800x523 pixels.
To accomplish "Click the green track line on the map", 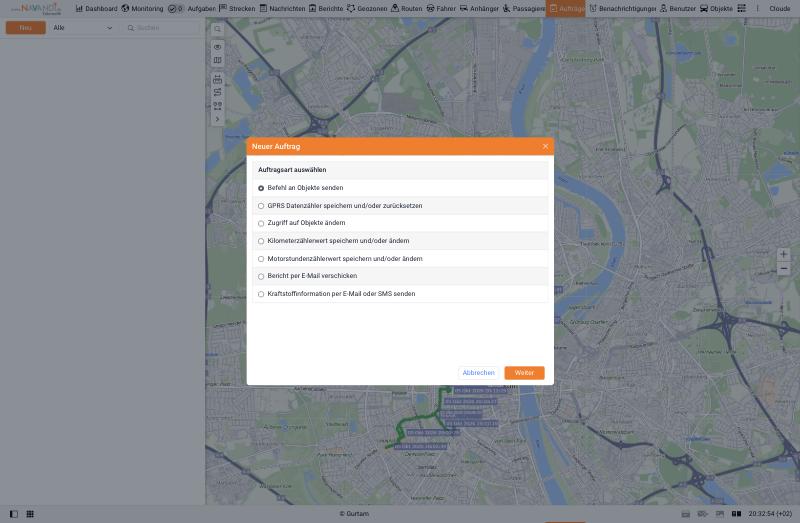I will click(x=417, y=419).
